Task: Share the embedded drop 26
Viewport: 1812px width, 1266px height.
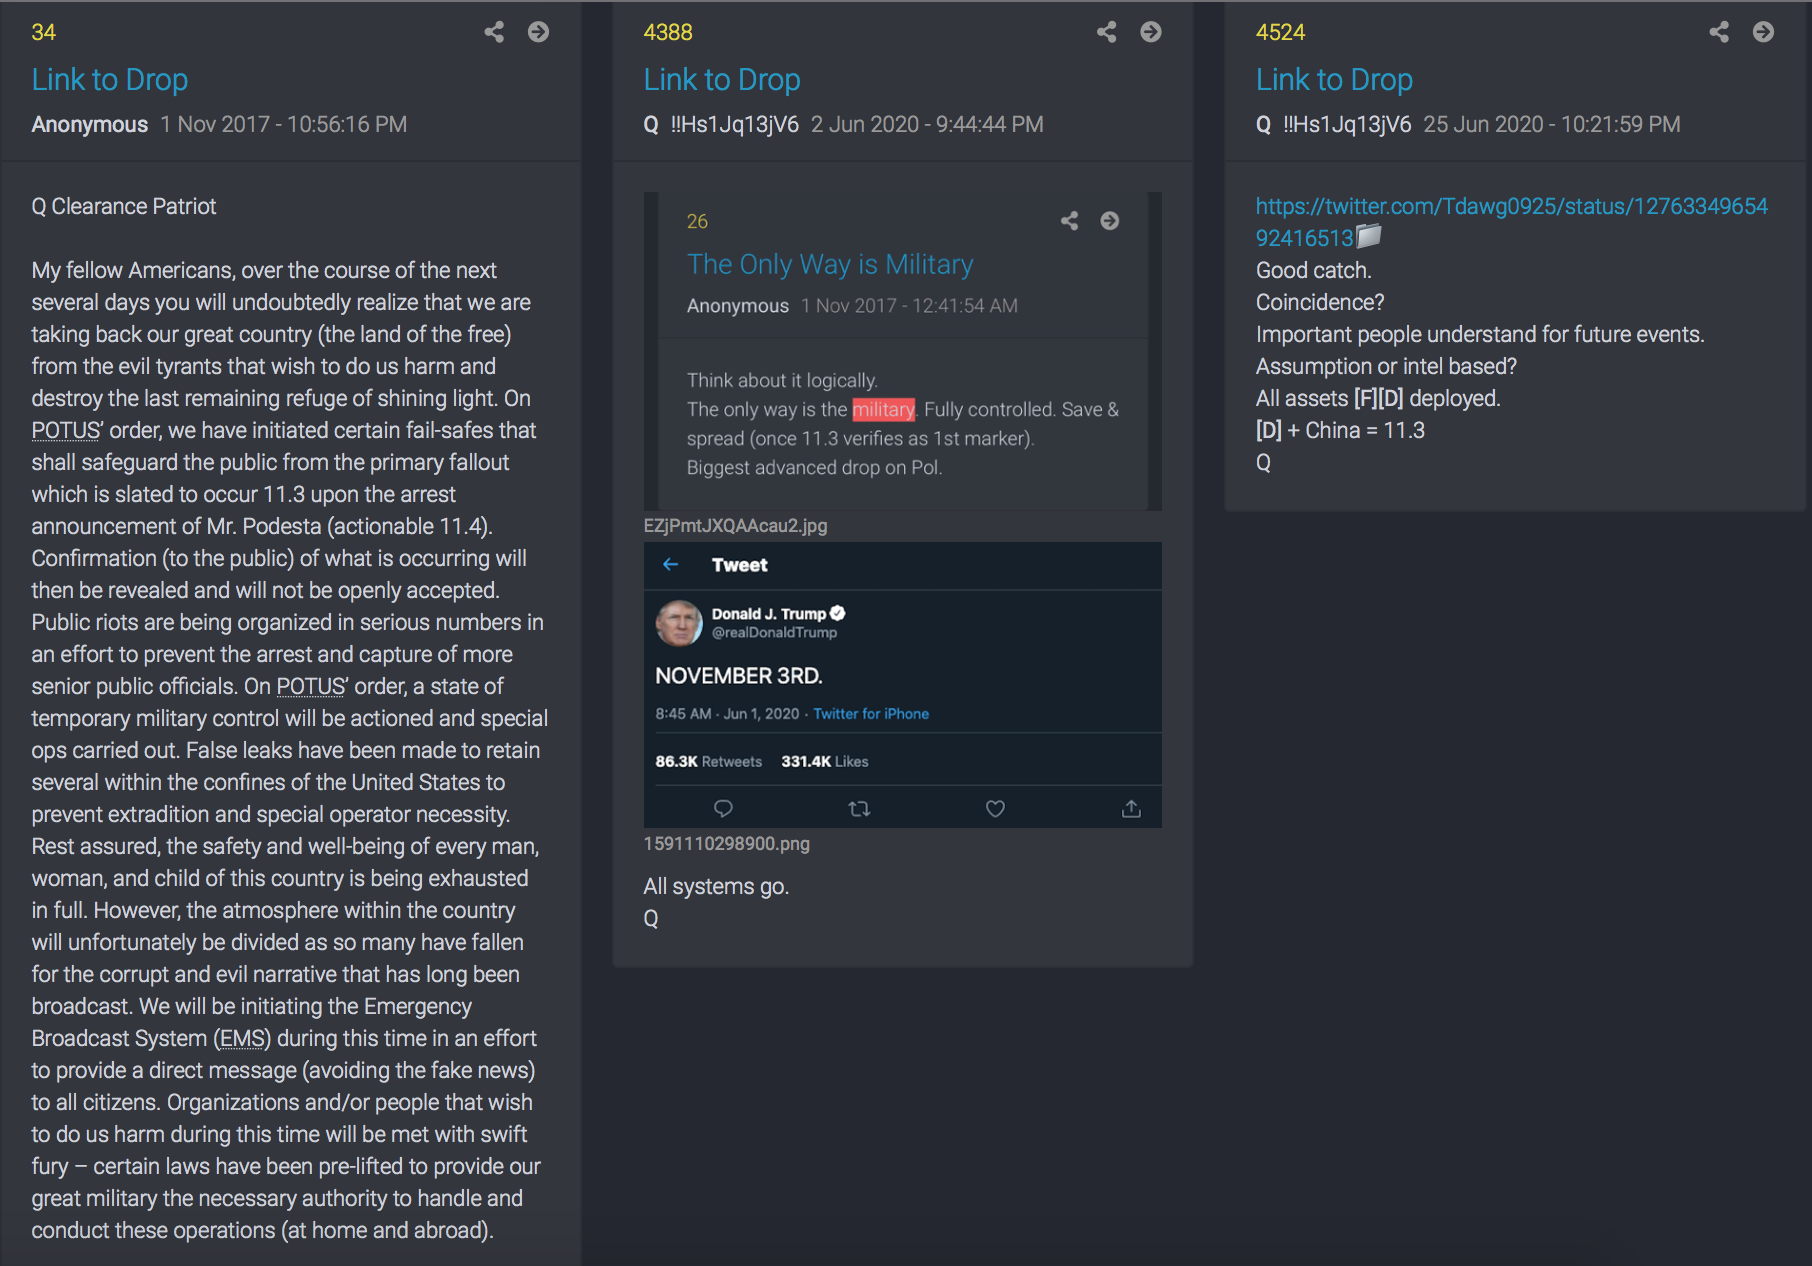Action: (1069, 221)
